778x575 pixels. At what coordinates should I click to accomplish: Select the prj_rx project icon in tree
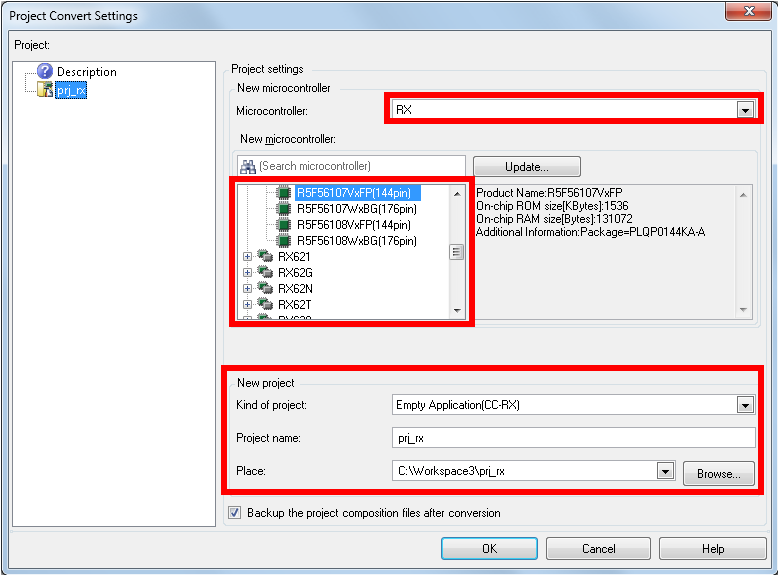pos(45,90)
